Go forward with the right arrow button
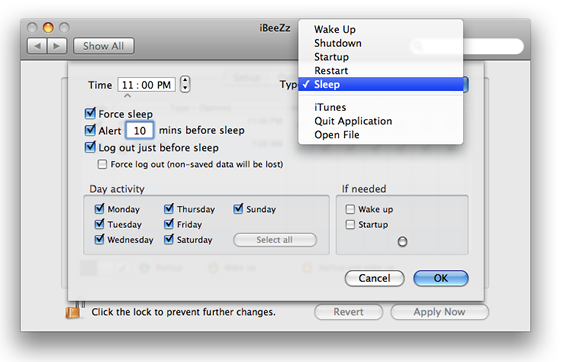Image resolution: width=564 pixels, height=362 pixels. click(x=57, y=46)
